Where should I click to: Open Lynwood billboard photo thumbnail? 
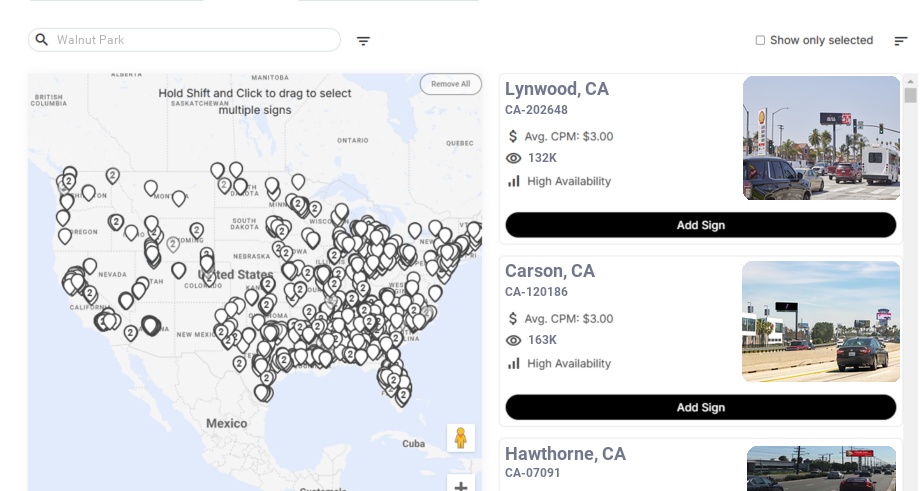821,138
